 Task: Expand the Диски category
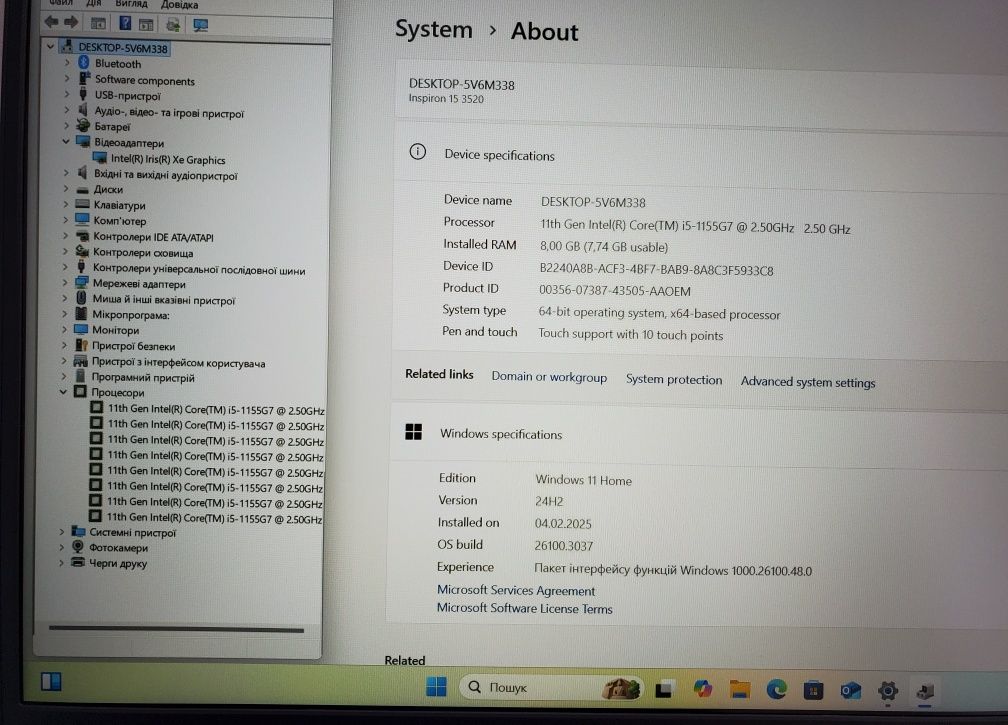(66, 189)
